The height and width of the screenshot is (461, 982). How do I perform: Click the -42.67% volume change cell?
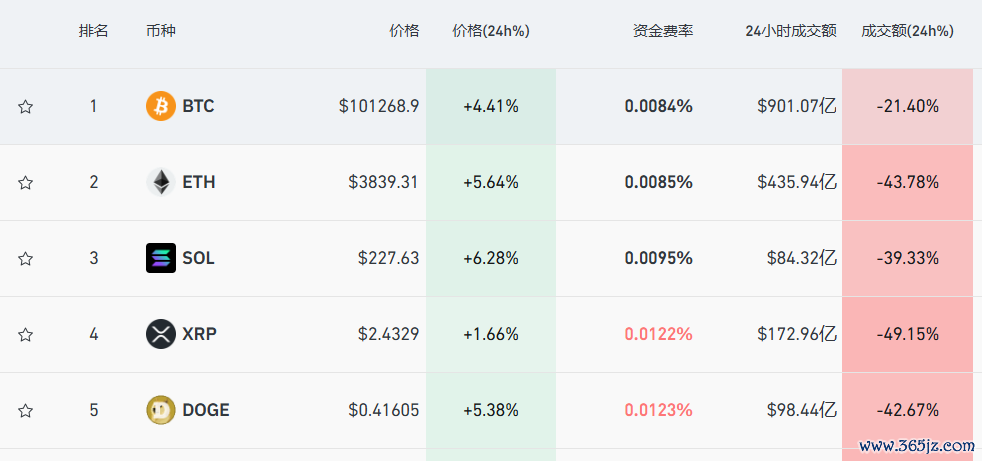tap(907, 410)
